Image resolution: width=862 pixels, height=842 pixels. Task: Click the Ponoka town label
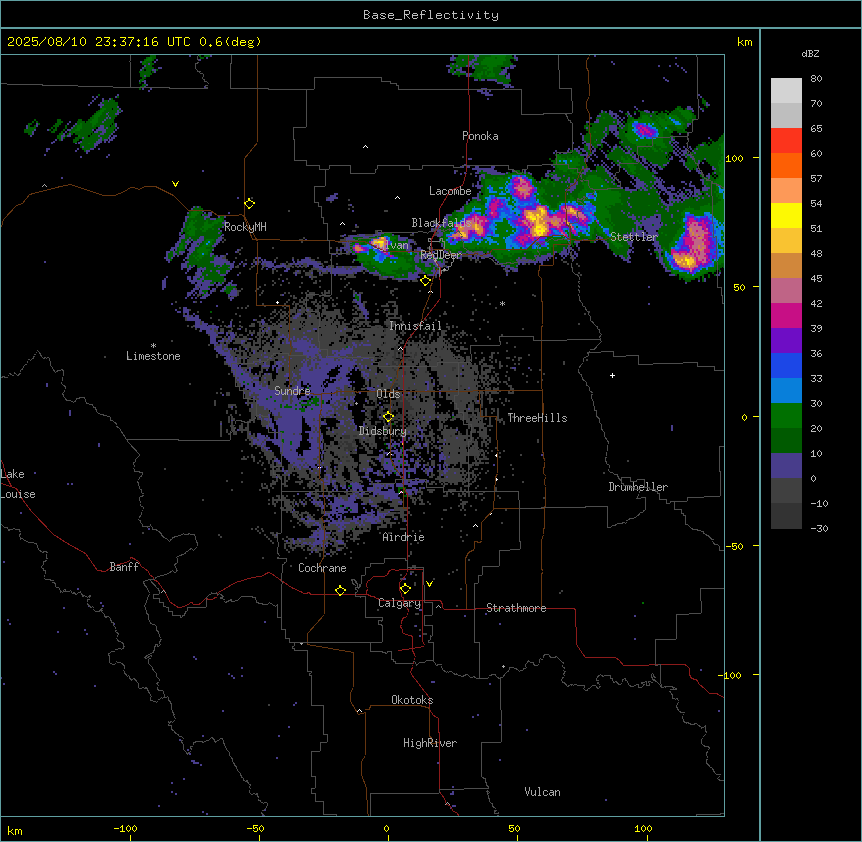pyautogui.click(x=480, y=136)
